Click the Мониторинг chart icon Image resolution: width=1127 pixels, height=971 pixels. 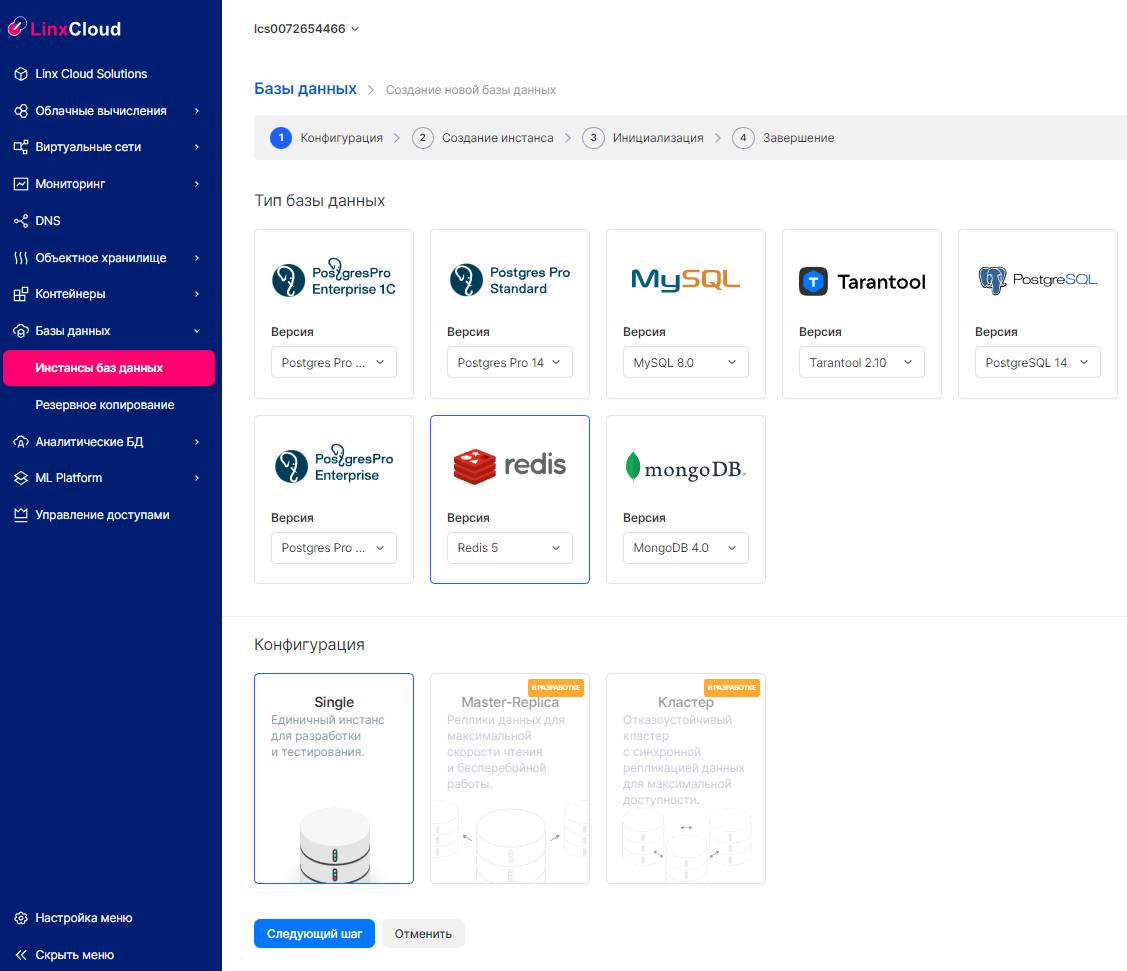coord(21,184)
